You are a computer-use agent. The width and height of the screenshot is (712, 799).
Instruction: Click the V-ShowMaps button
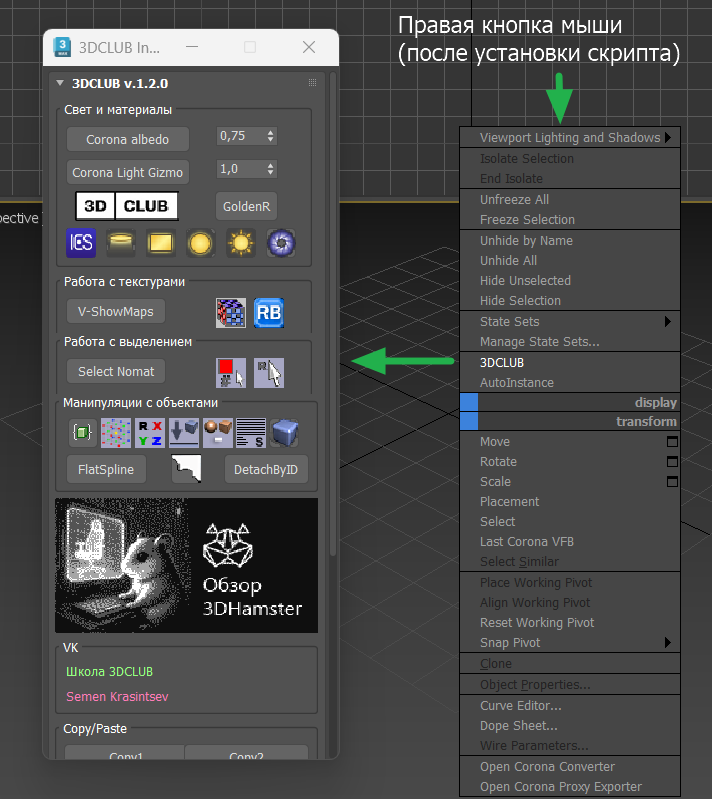point(116,311)
